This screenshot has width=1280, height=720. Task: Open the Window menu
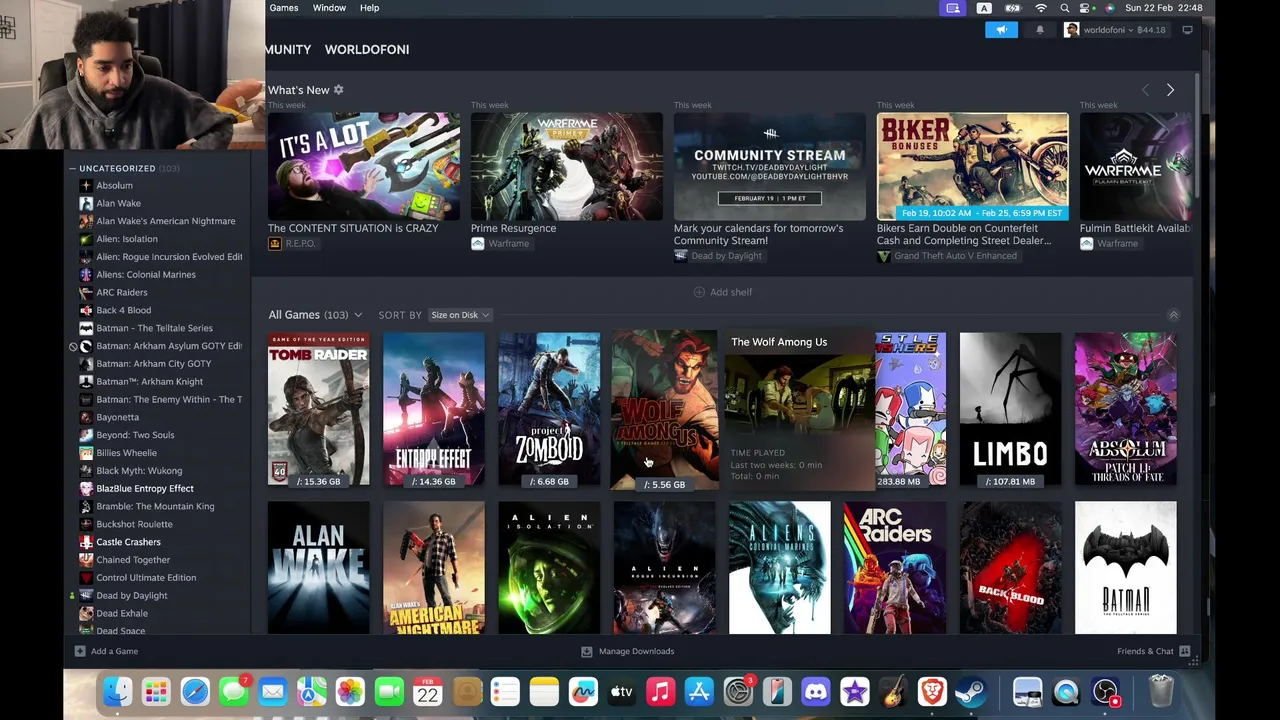[x=329, y=8]
